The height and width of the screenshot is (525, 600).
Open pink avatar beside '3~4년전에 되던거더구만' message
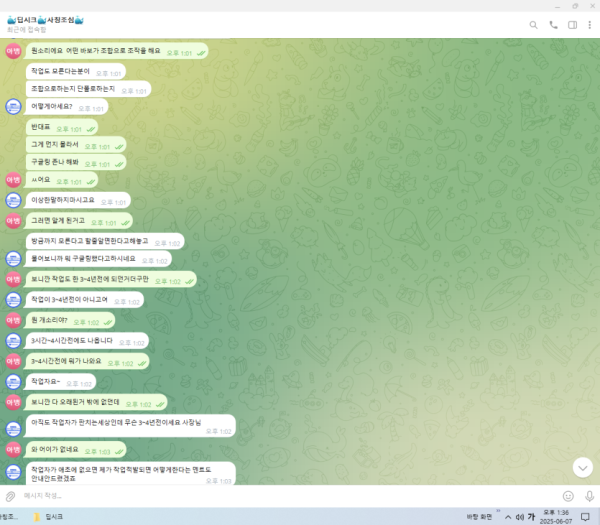pos(13,279)
